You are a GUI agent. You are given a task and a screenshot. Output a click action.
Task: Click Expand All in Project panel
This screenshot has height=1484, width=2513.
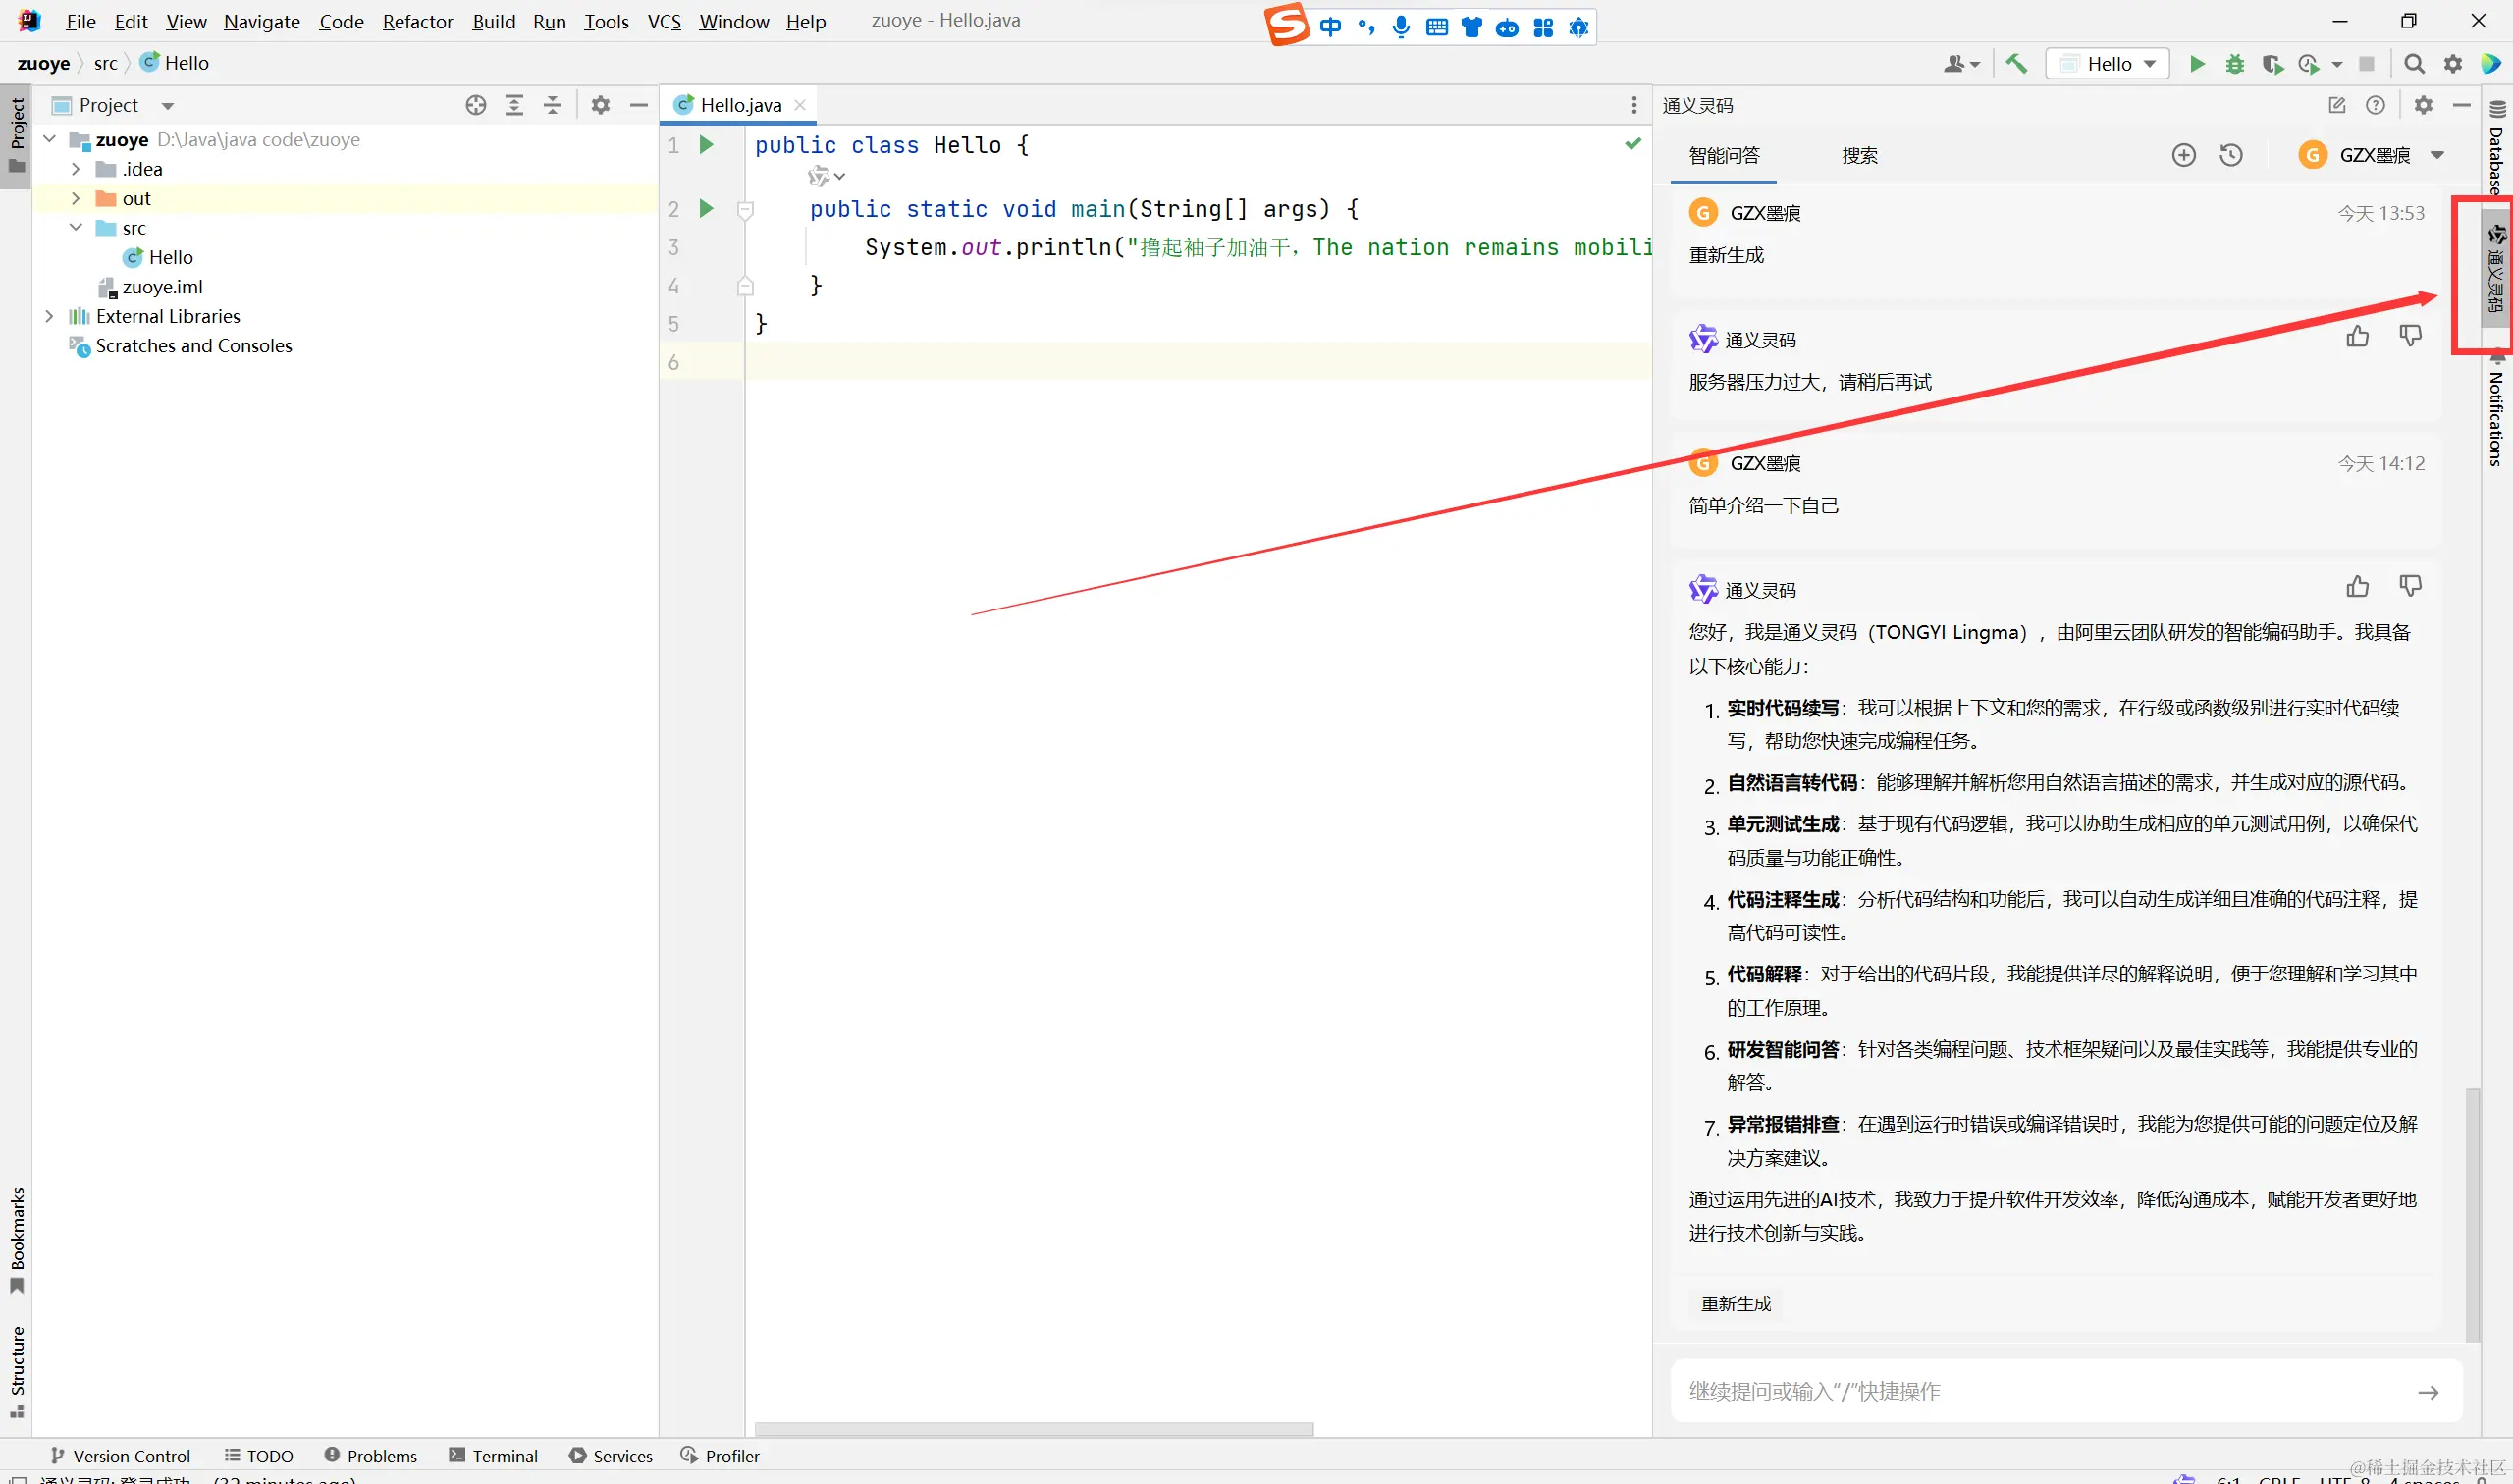tap(514, 105)
